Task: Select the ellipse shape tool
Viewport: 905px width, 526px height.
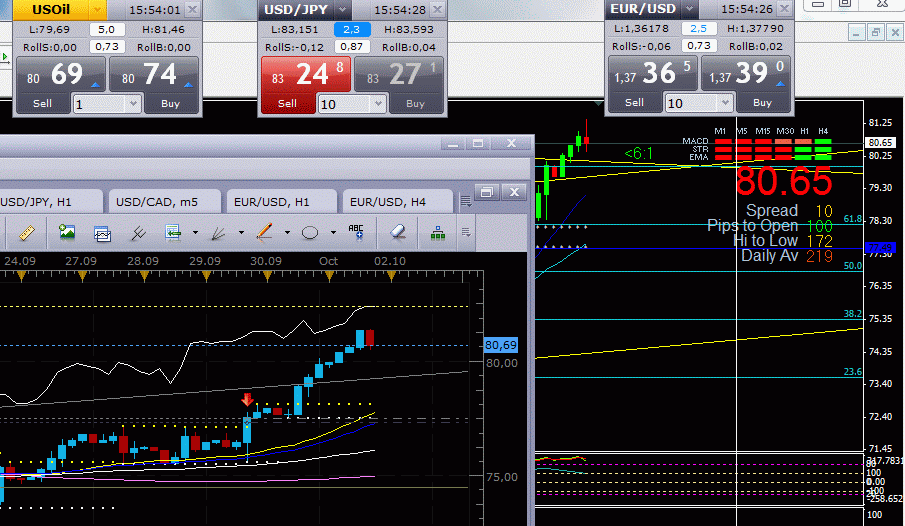Action: pyautogui.click(x=310, y=233)
